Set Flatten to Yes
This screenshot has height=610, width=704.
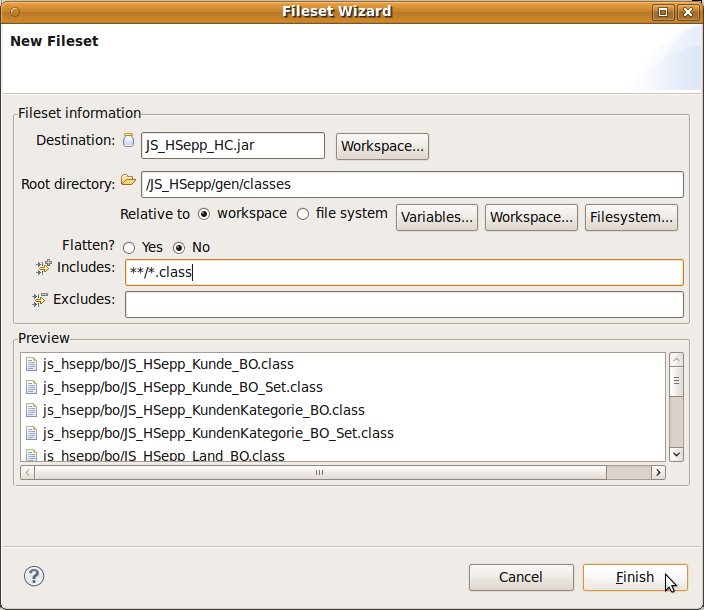[x=129, y=247]
